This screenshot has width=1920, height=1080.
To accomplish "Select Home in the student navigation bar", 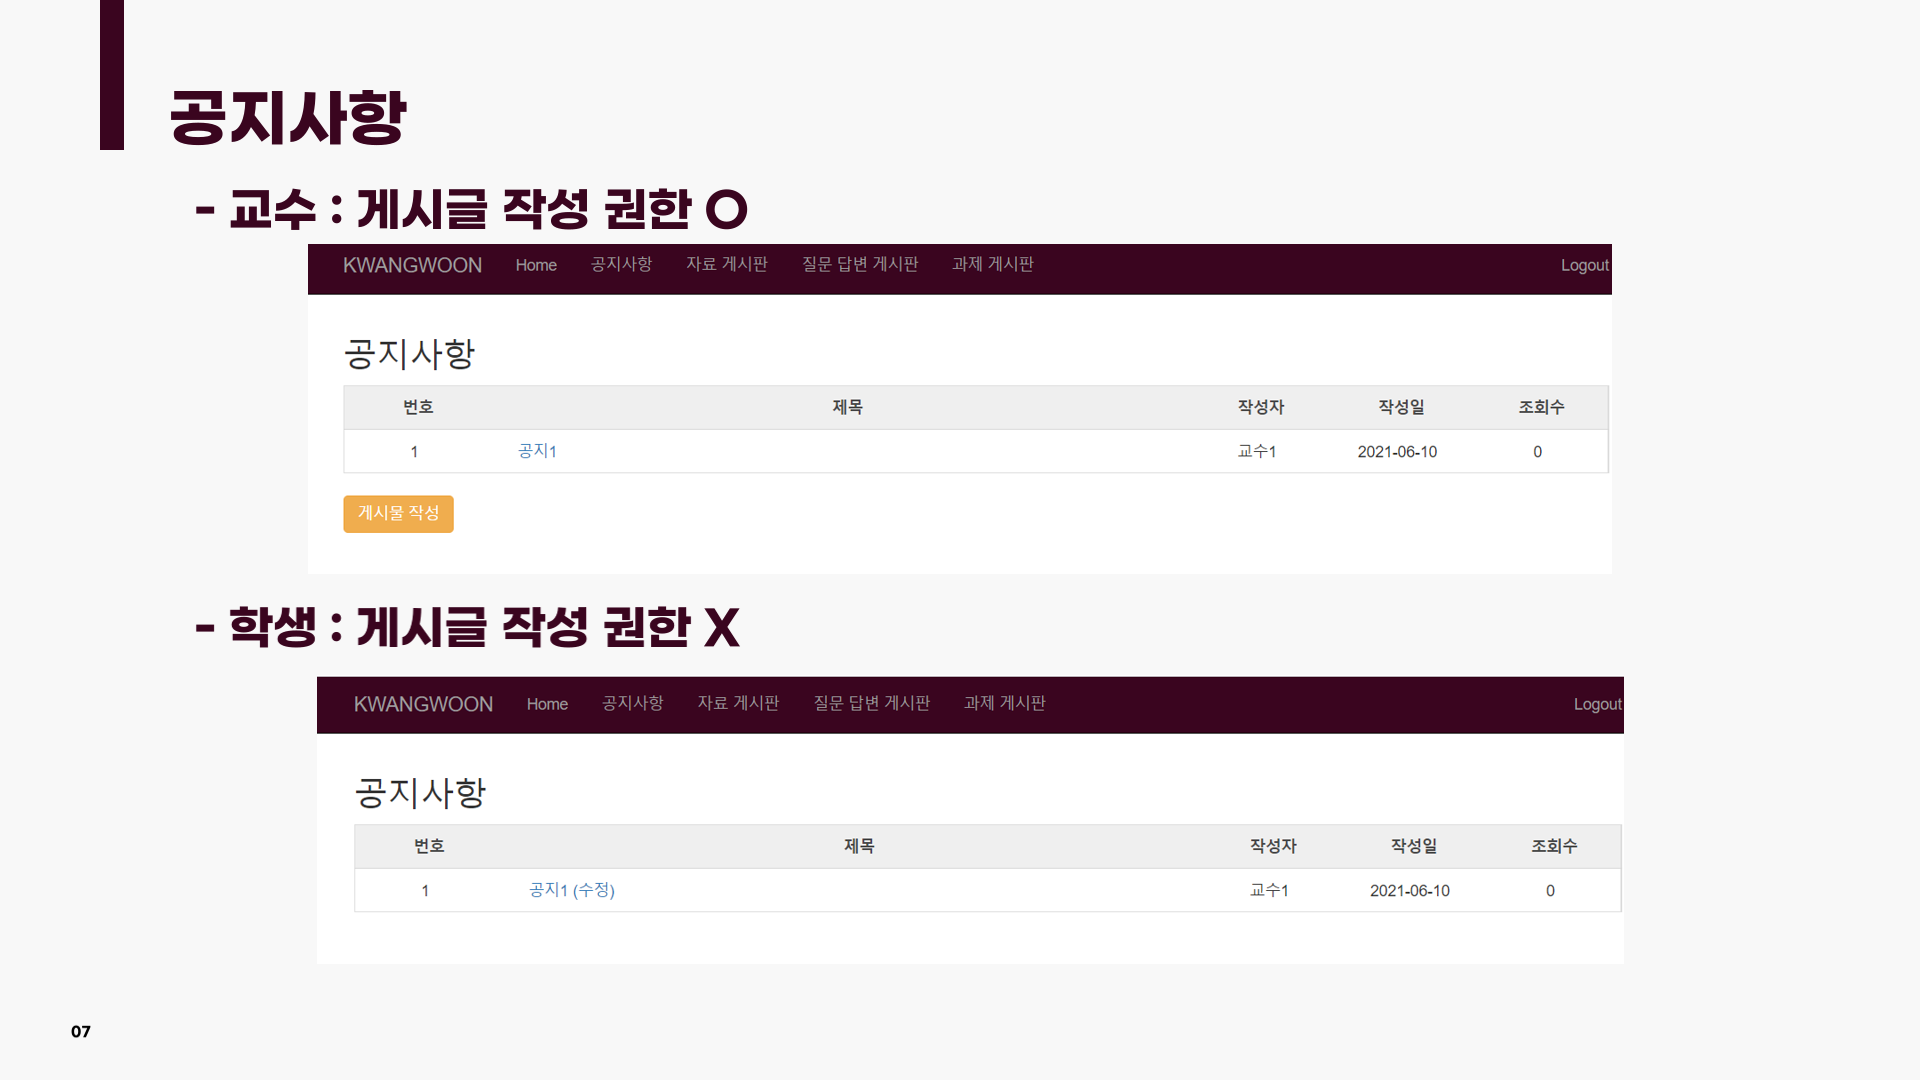I will [547, 704].
